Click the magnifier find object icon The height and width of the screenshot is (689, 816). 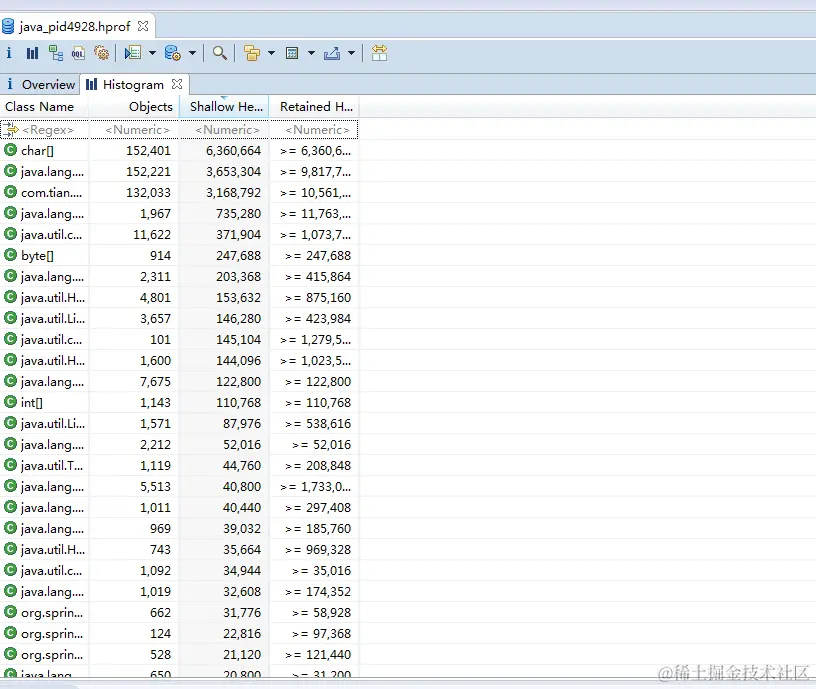pos(220,53)
